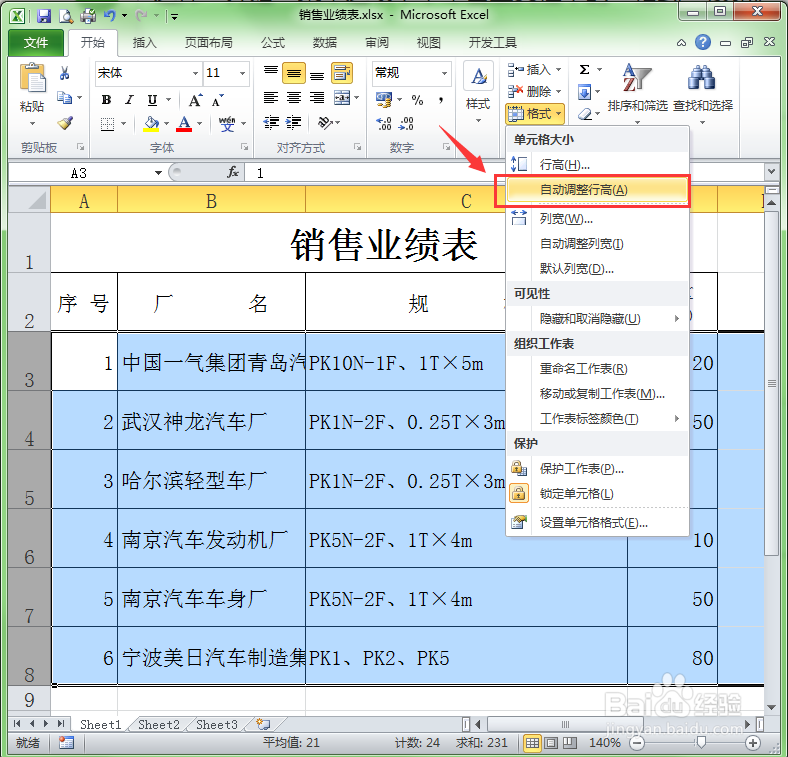Click decrease indent icon
This screenshot has height=757, width=788.
pyautogui.click(x=271, y=122)
